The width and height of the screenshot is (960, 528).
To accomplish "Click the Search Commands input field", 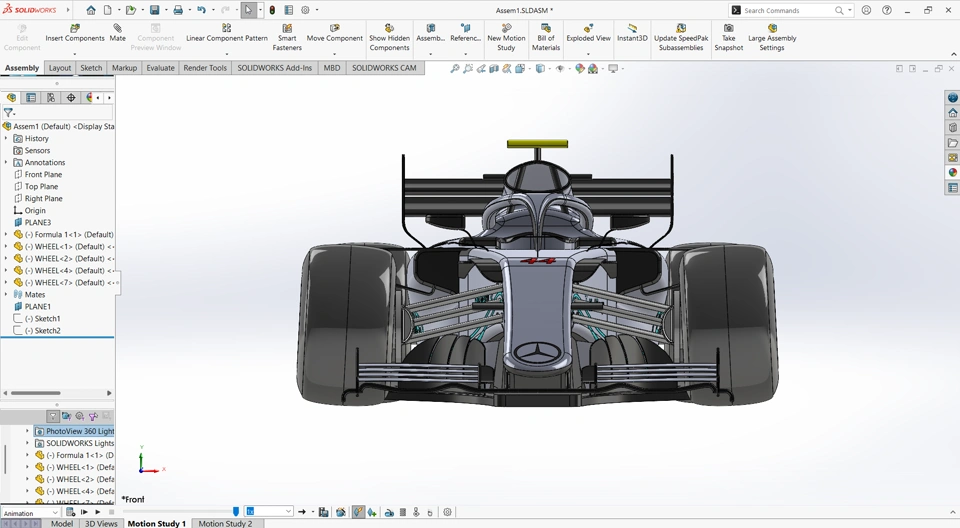I will pos(788,10).
